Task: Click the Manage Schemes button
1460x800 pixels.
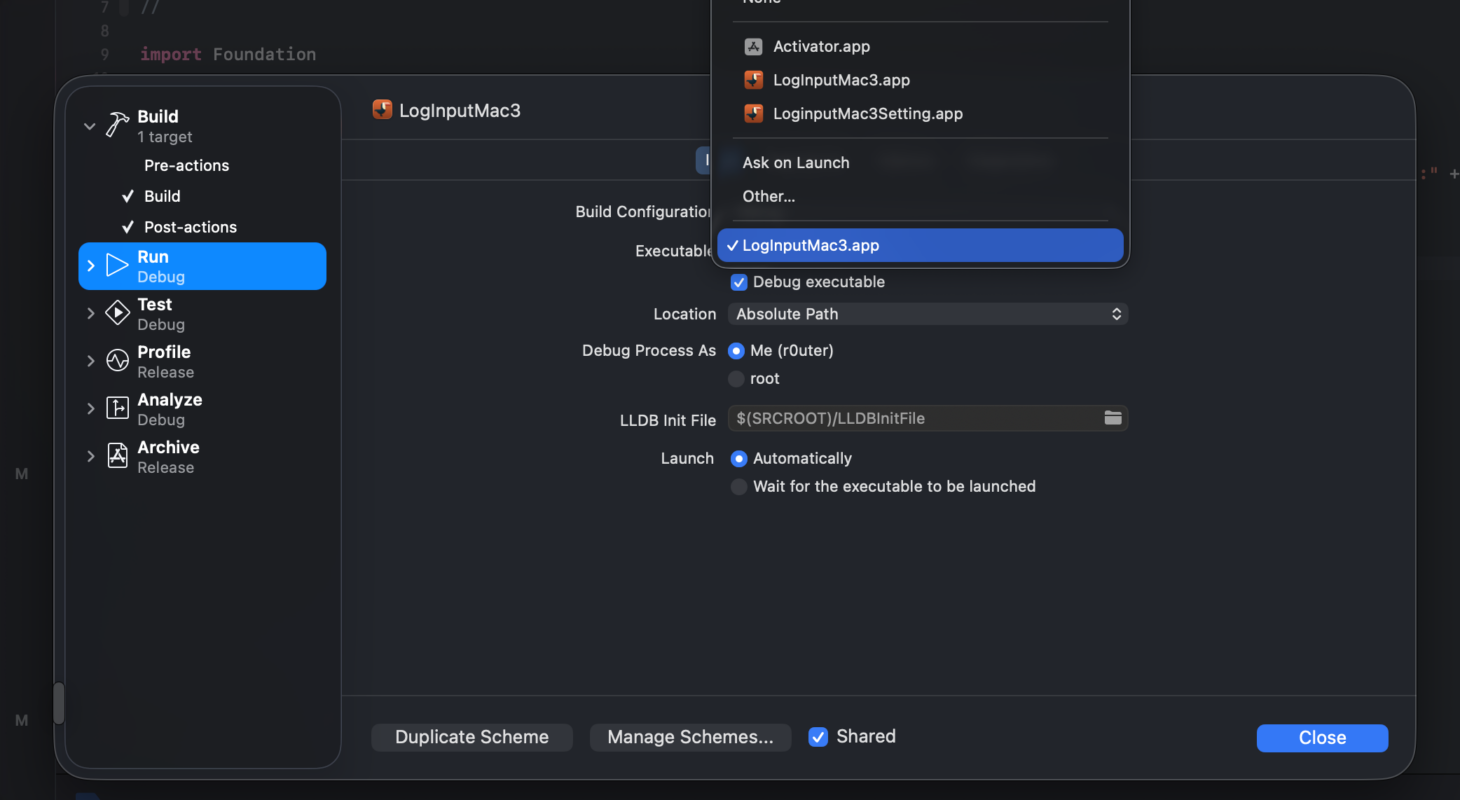Action: (x=690, y=737)
